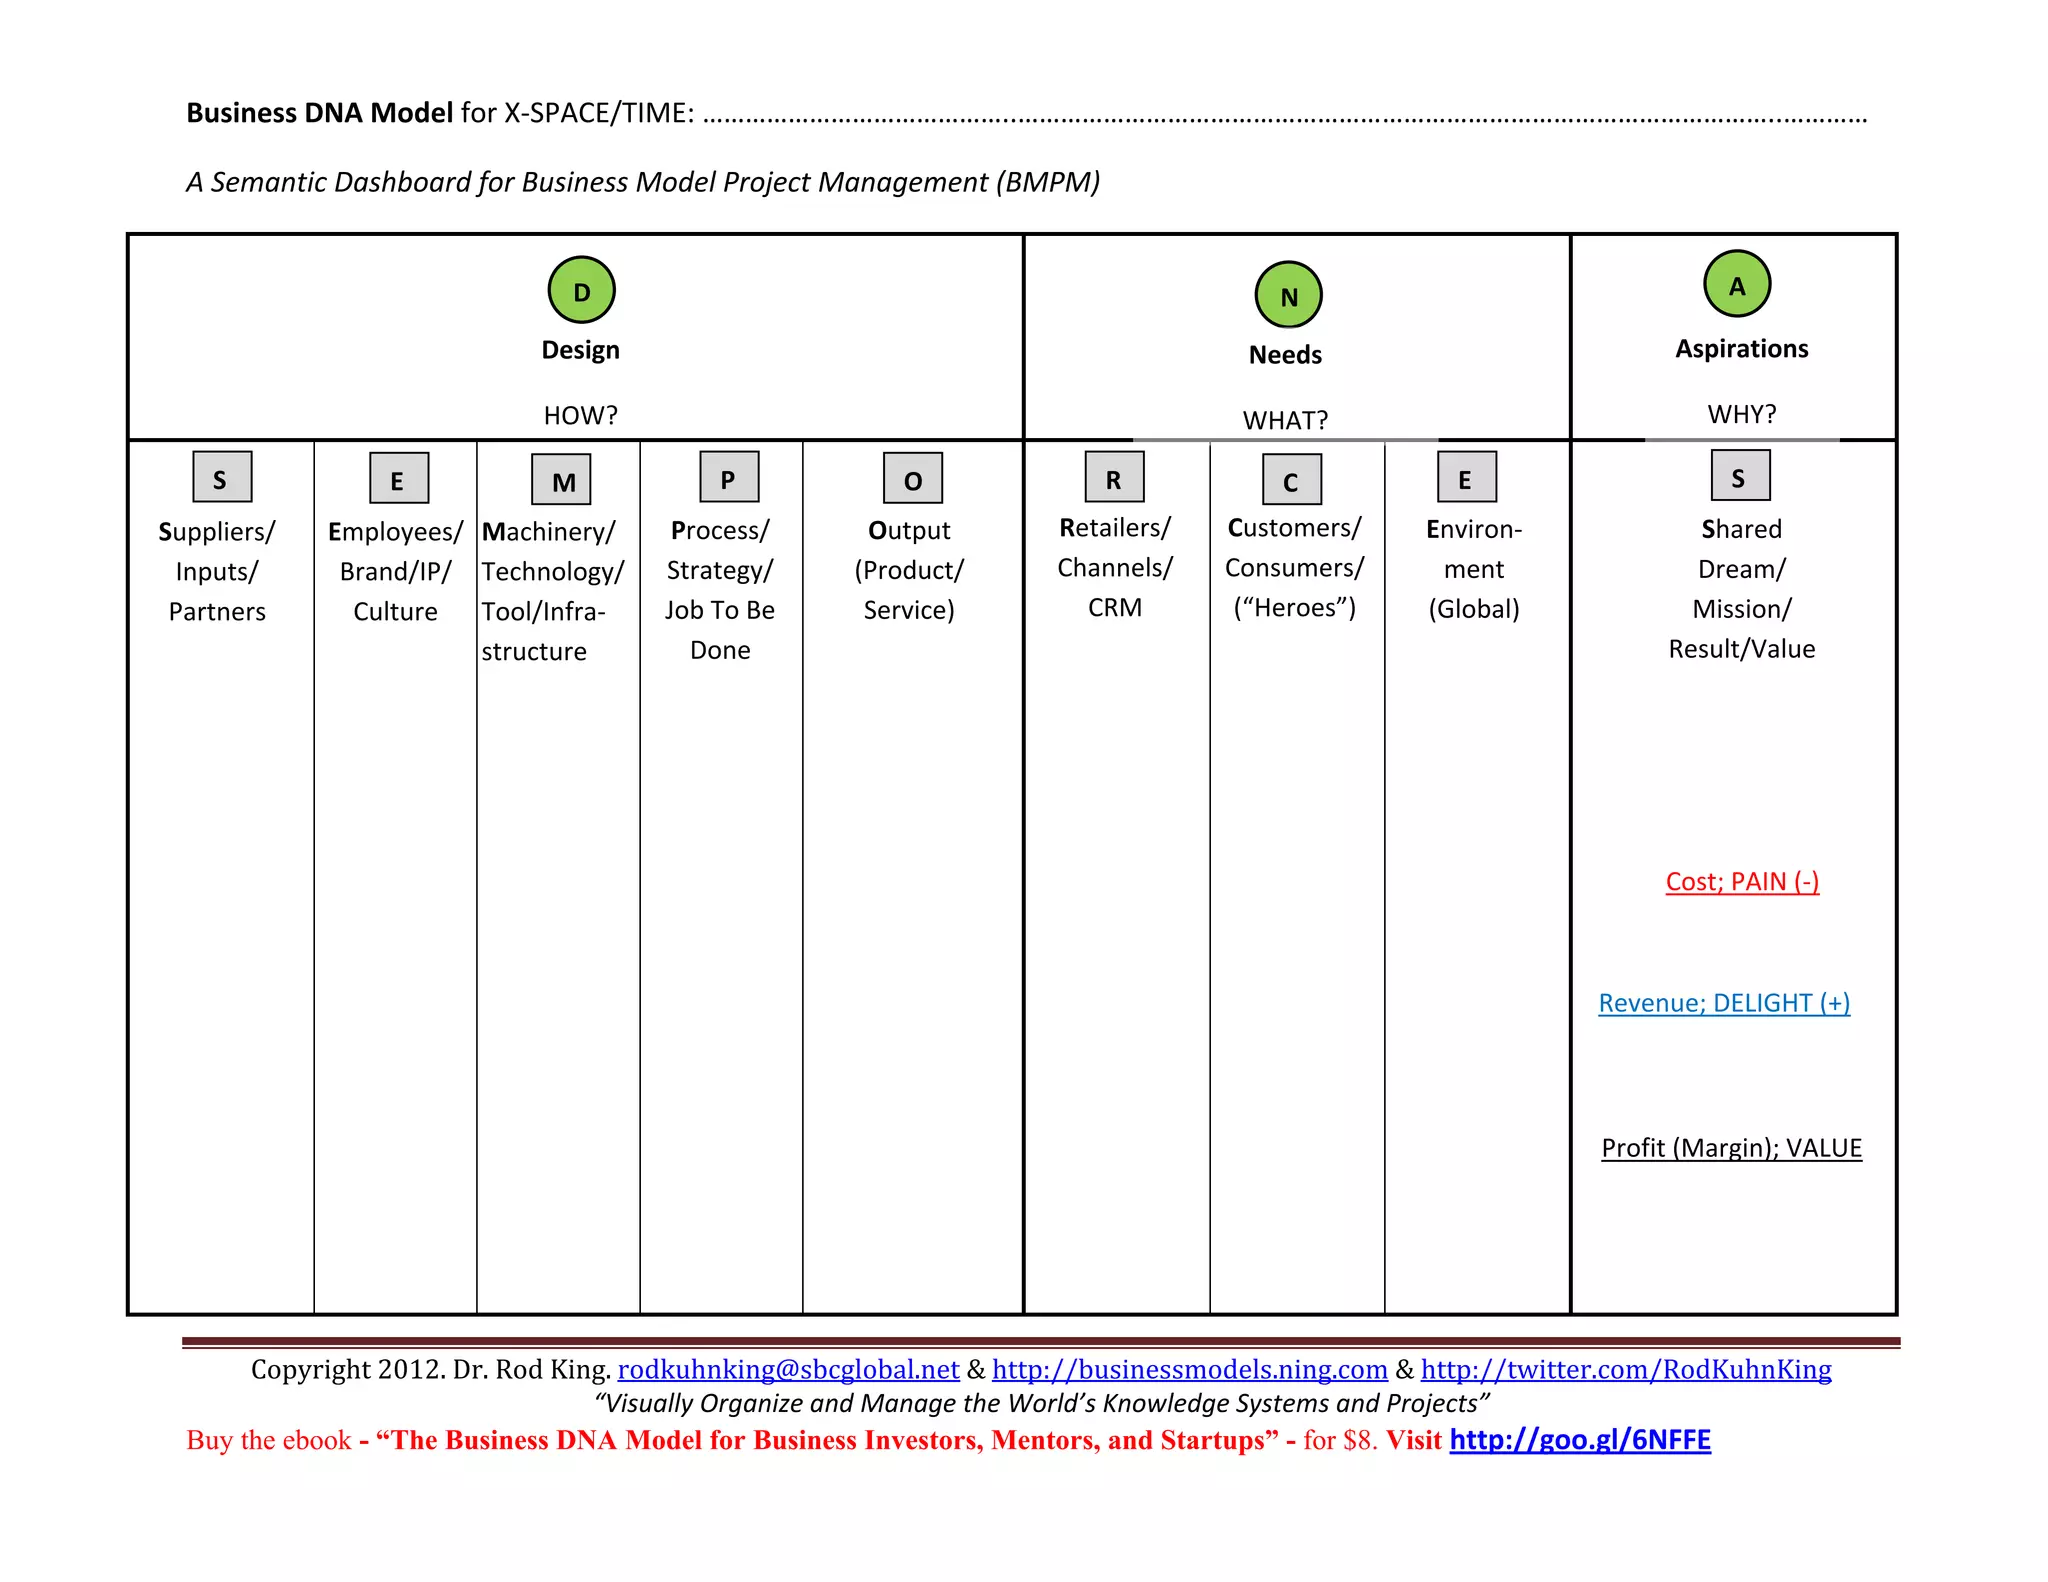Open the businessmodels.ning.com link

coord(1190,1369)
